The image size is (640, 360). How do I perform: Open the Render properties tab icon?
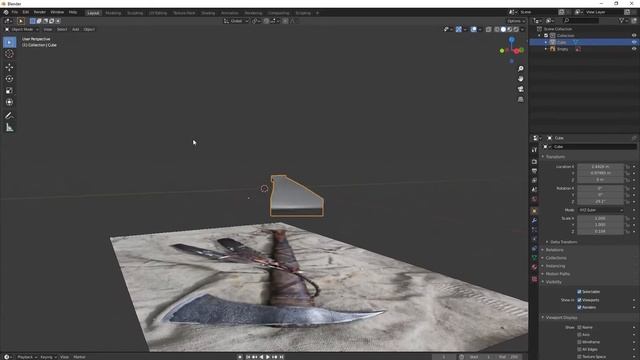coord(534,162)
